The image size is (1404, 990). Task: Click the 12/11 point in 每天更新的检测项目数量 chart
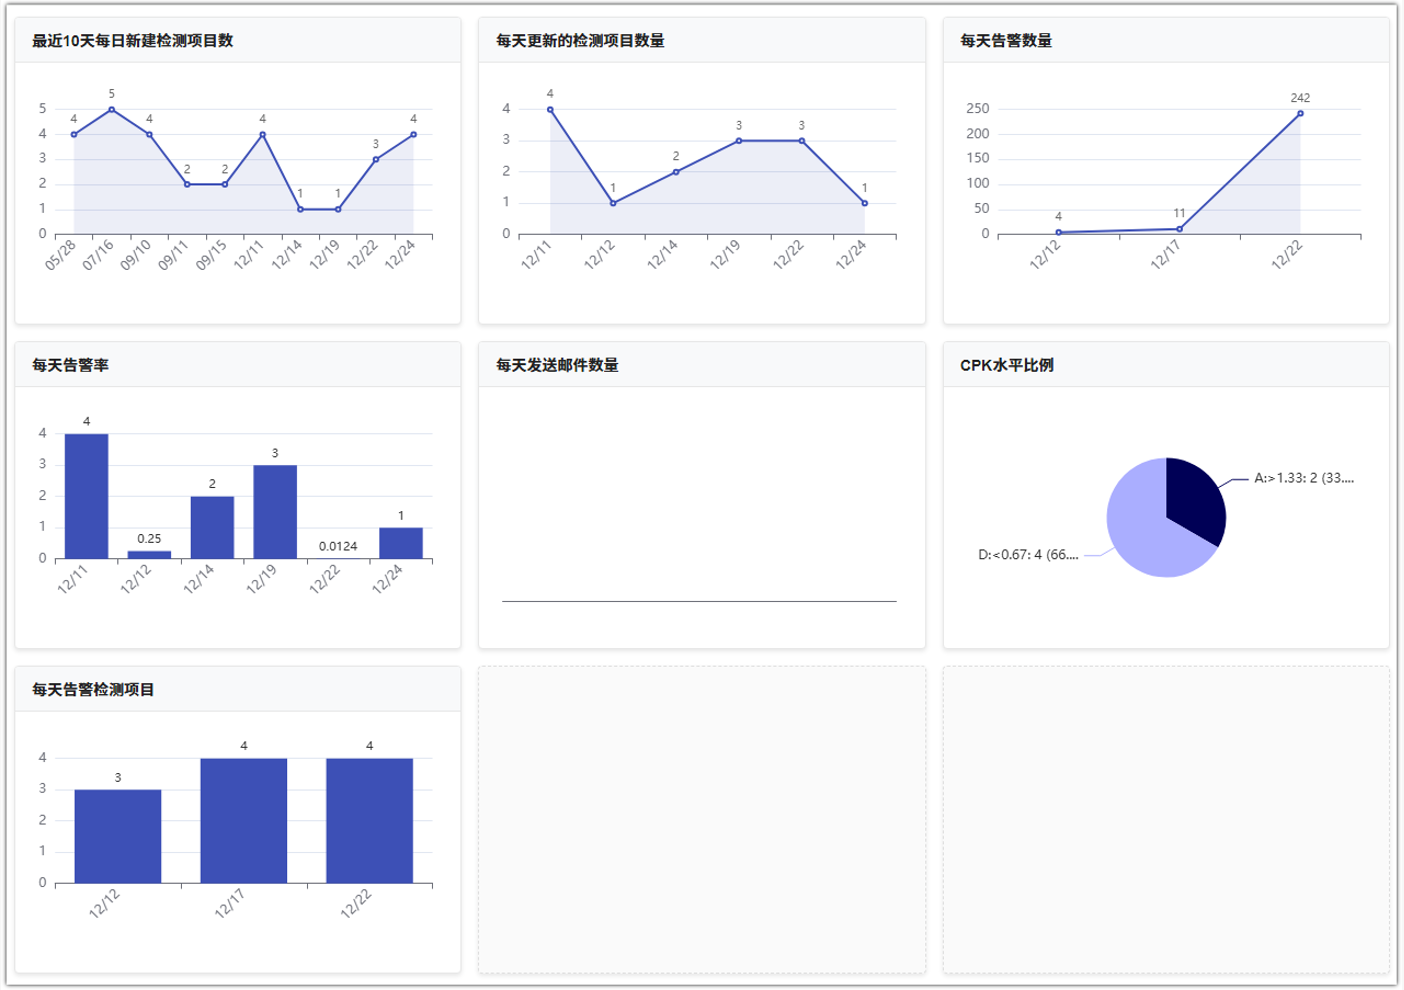click(550, 110)
